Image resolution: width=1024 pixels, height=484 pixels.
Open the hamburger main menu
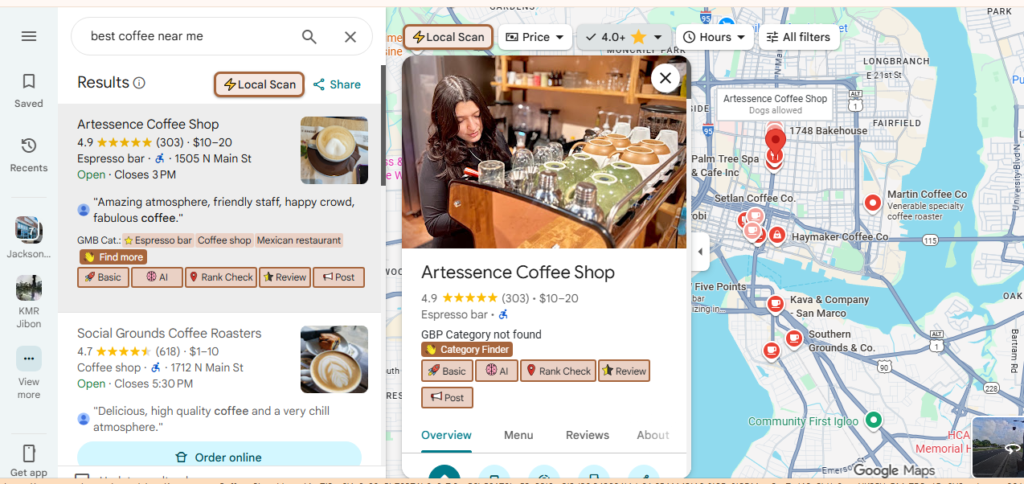click(x=29, y=36)
